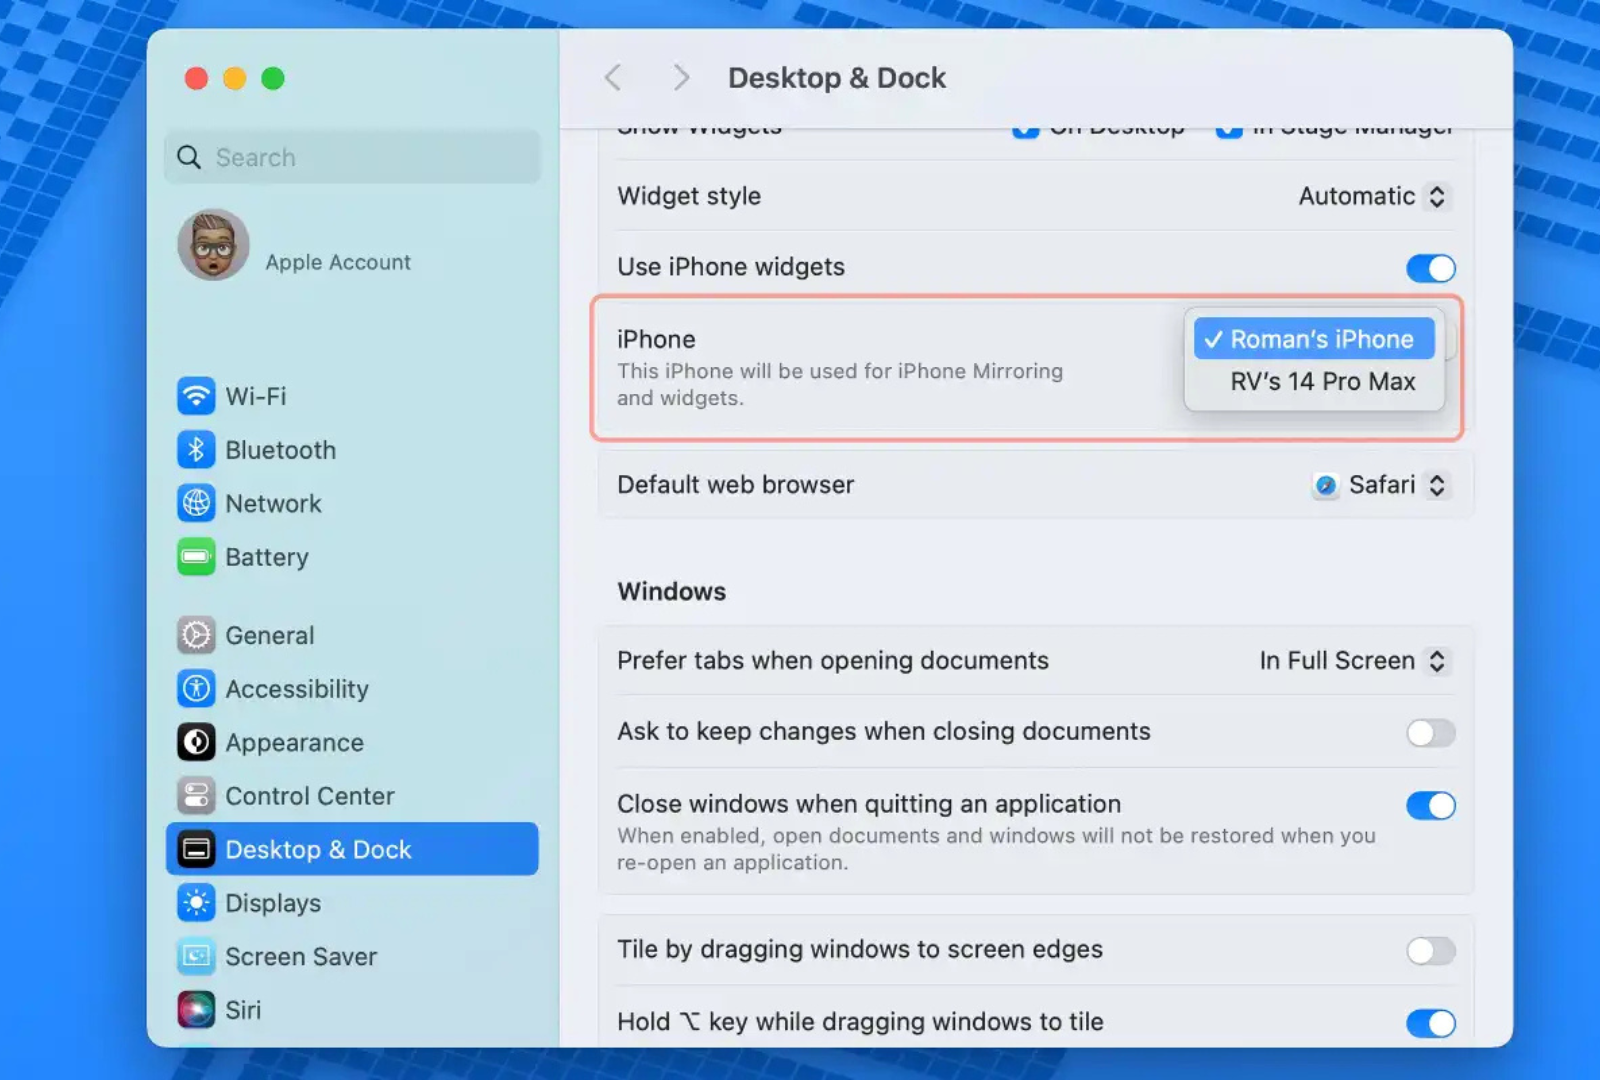Open Apple Account settings
The height and width of the screenshot is (1080, 1600).
click(x=337, y=262)
